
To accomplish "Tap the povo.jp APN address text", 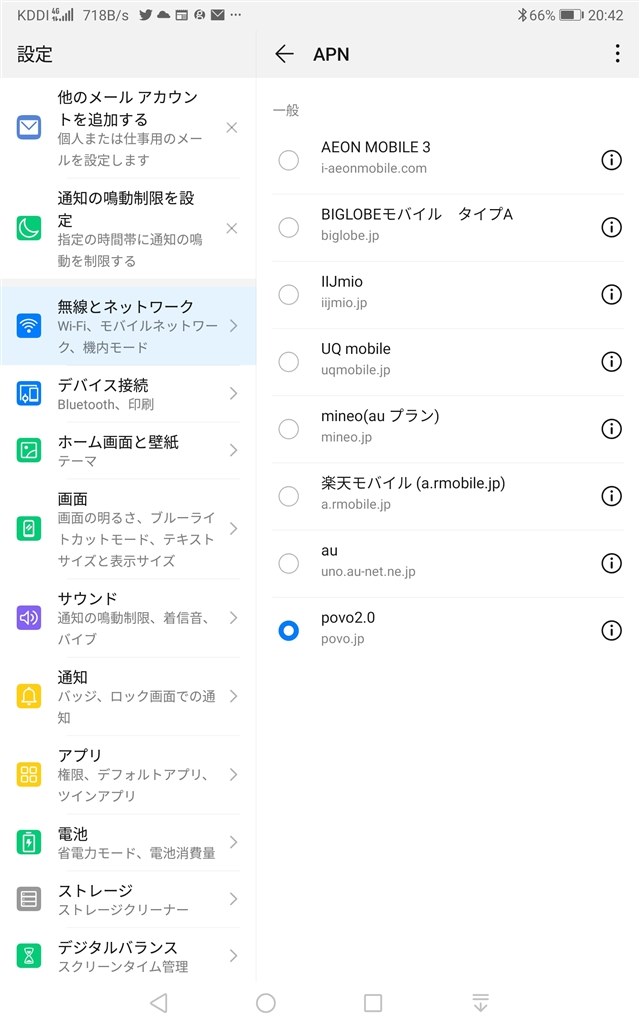I will point(342,639).
